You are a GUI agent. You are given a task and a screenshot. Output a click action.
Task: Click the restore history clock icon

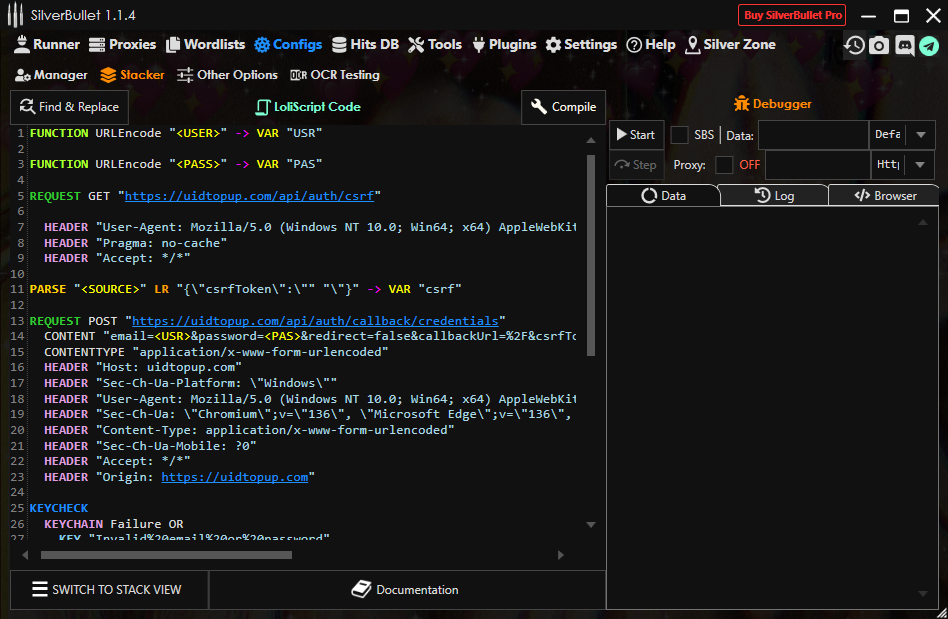[x=854, y=45]
